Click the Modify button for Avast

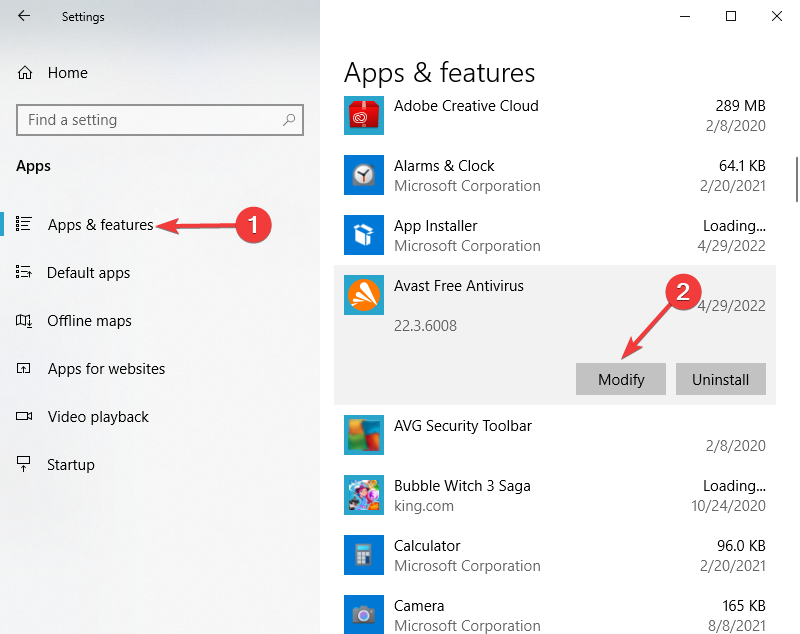click(621, 379)
